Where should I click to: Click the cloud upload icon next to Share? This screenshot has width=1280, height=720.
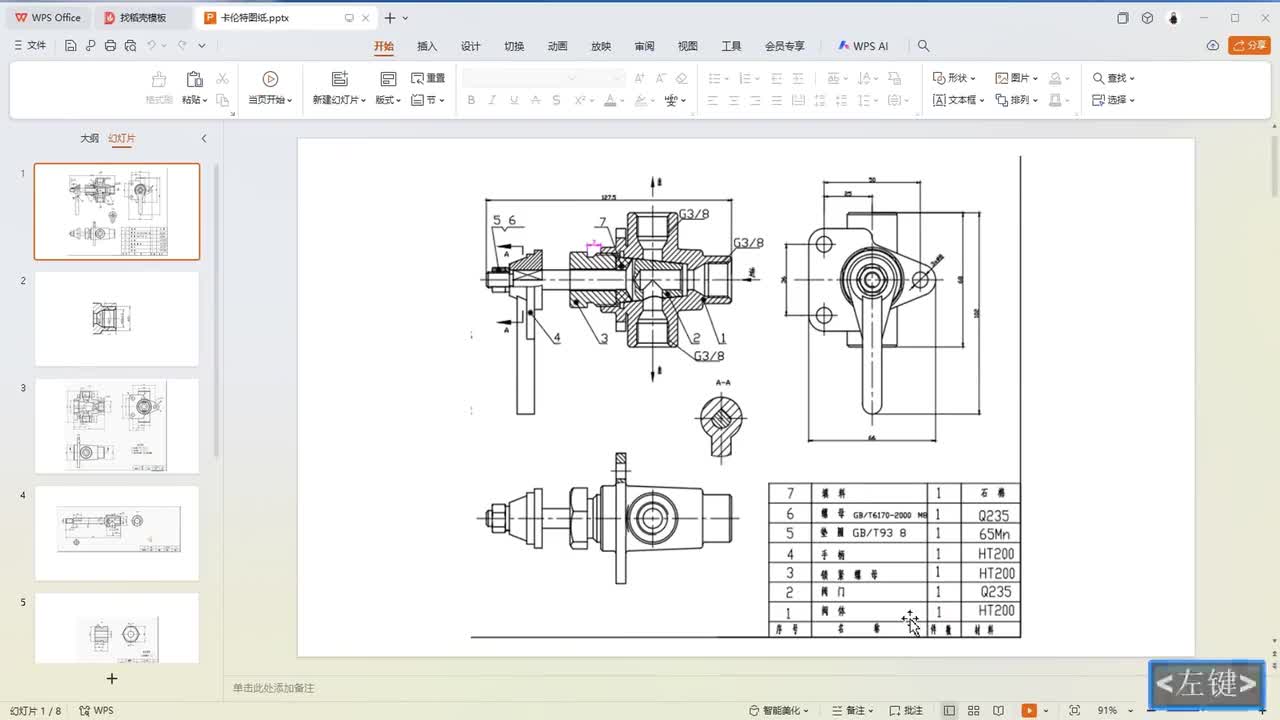[1212, 46]
